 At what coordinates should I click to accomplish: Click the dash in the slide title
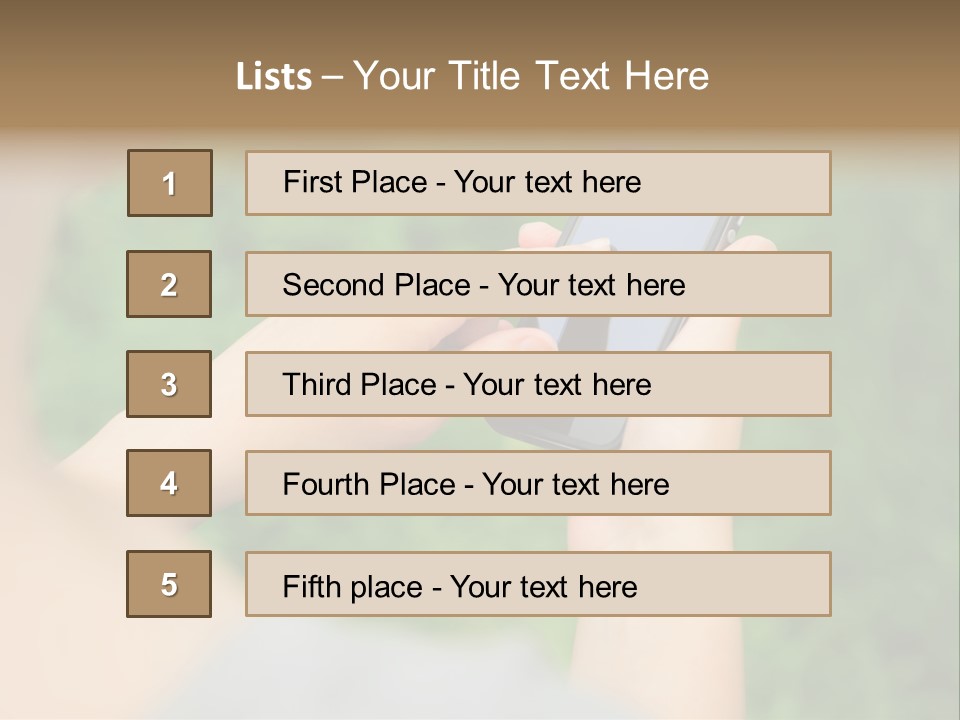click(332, 77)
